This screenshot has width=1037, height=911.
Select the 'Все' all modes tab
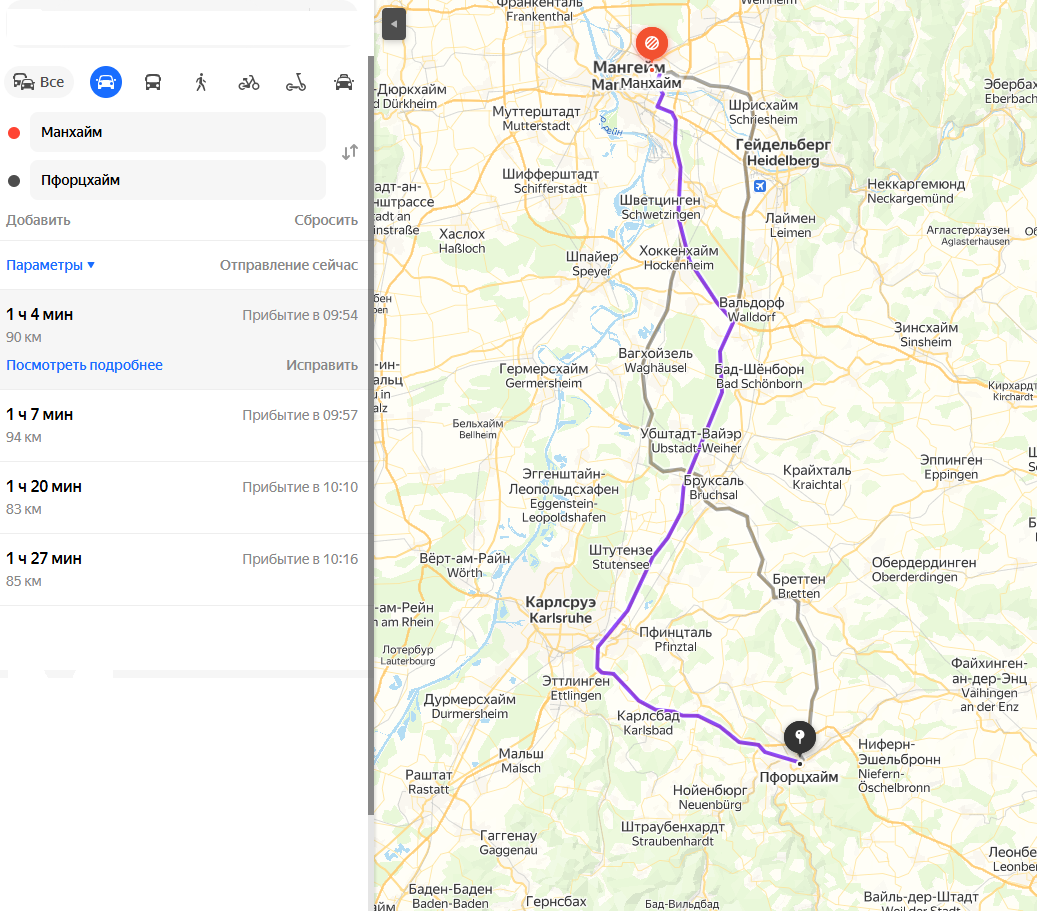(39, 82)
